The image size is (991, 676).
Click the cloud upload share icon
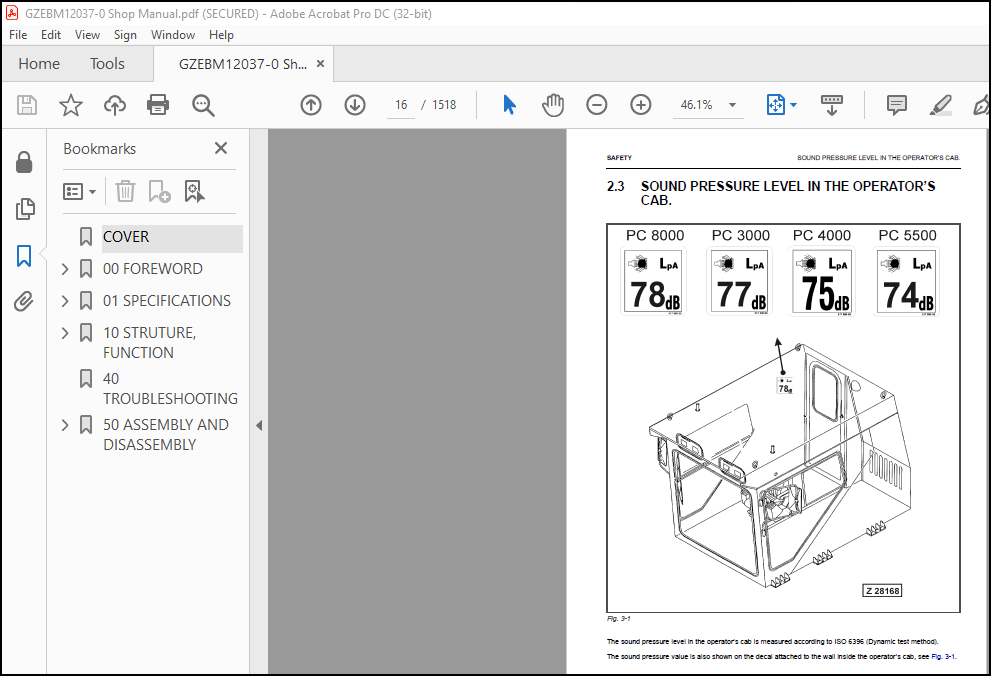(115, 105)
